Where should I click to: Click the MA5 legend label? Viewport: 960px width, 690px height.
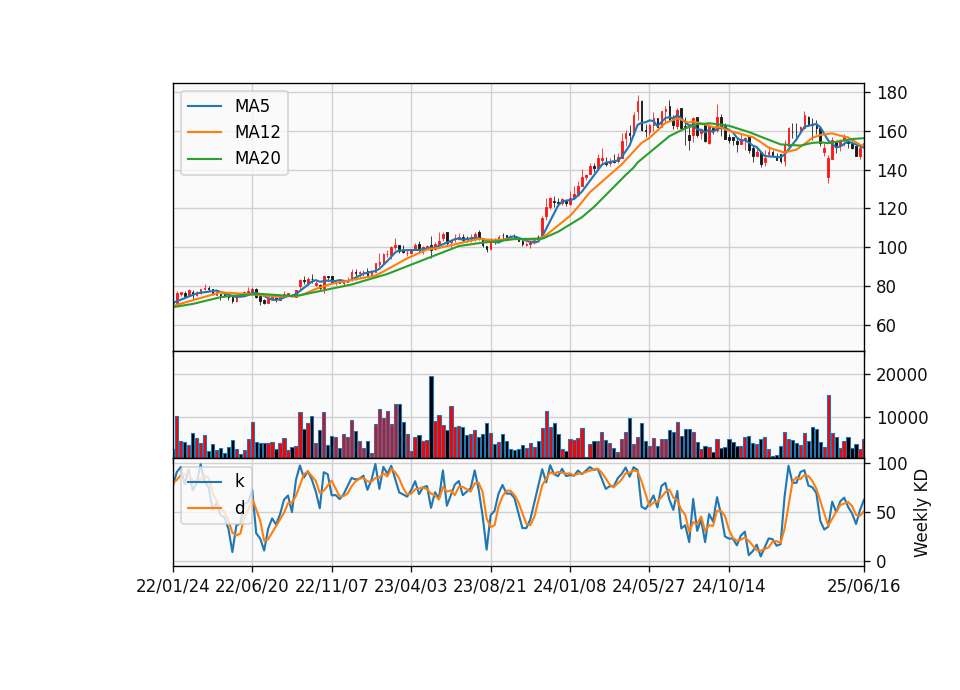point(252,106)
